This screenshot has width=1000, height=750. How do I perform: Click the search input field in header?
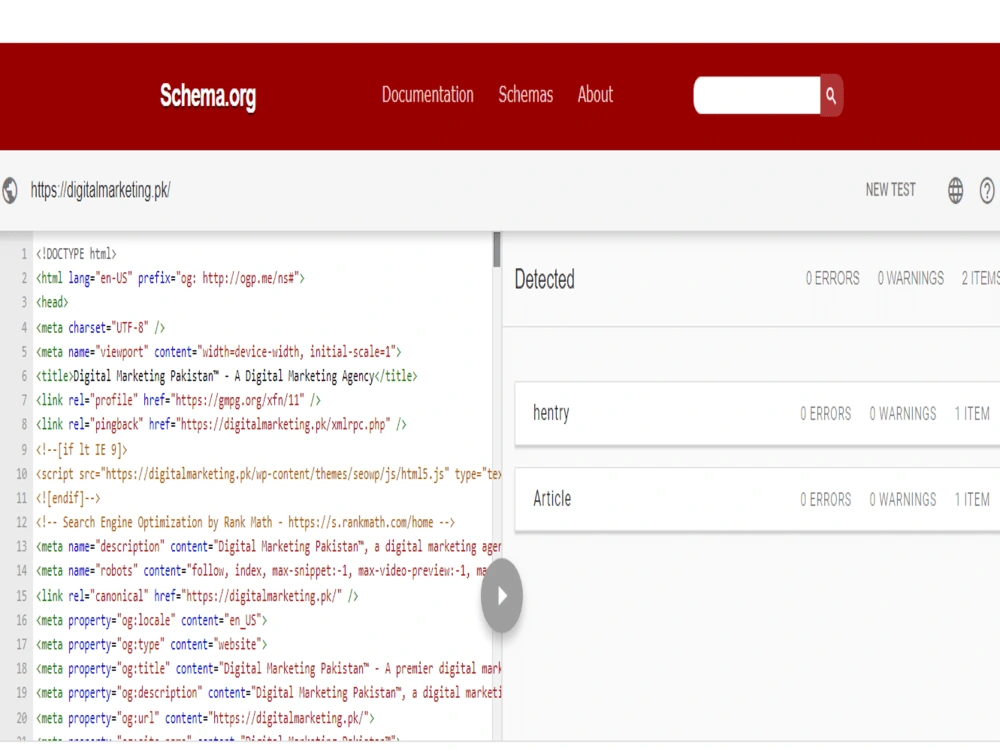[756, 95]
